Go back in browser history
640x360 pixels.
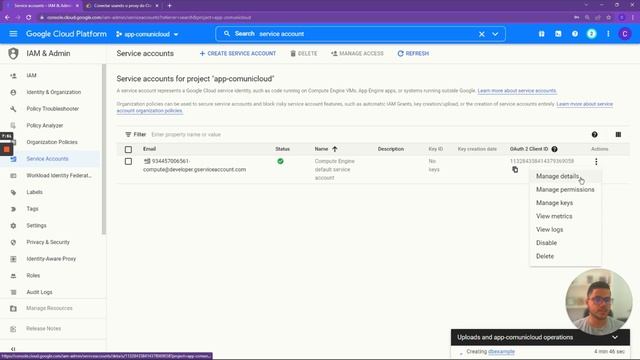pyautogui.click(x=7, y=18)
